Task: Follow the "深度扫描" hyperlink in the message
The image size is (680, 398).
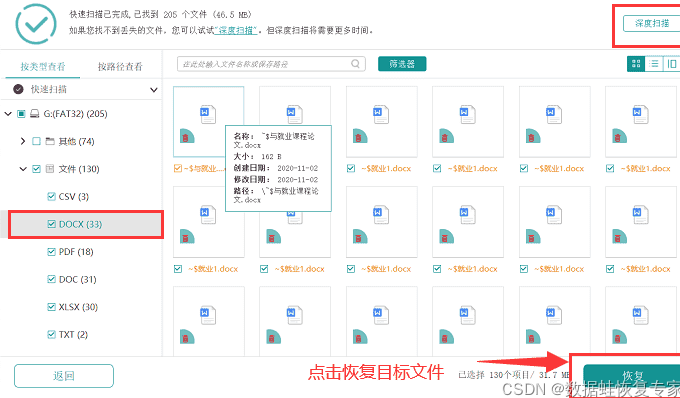Action: (236, 30)
